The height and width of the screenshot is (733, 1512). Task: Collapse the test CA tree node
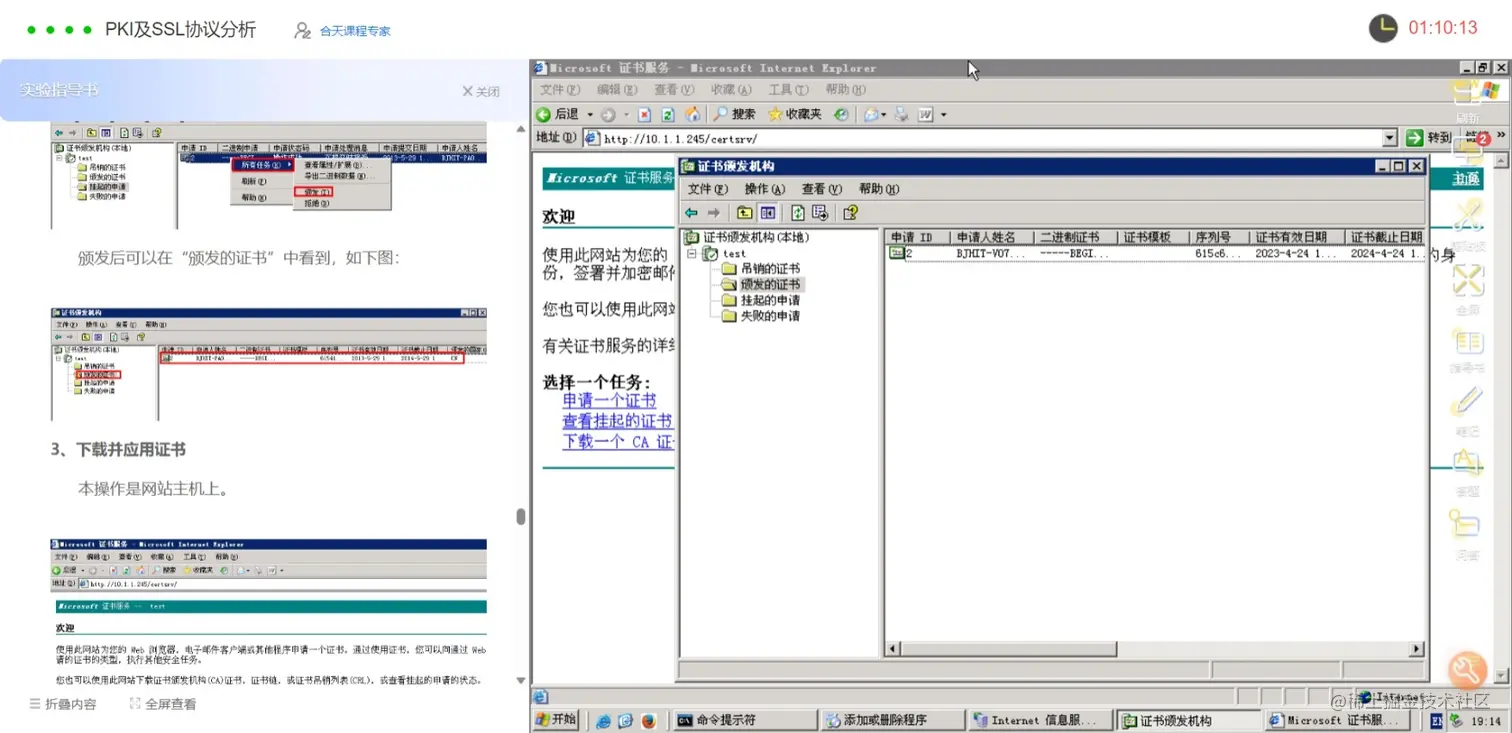(x=691, y=254)
